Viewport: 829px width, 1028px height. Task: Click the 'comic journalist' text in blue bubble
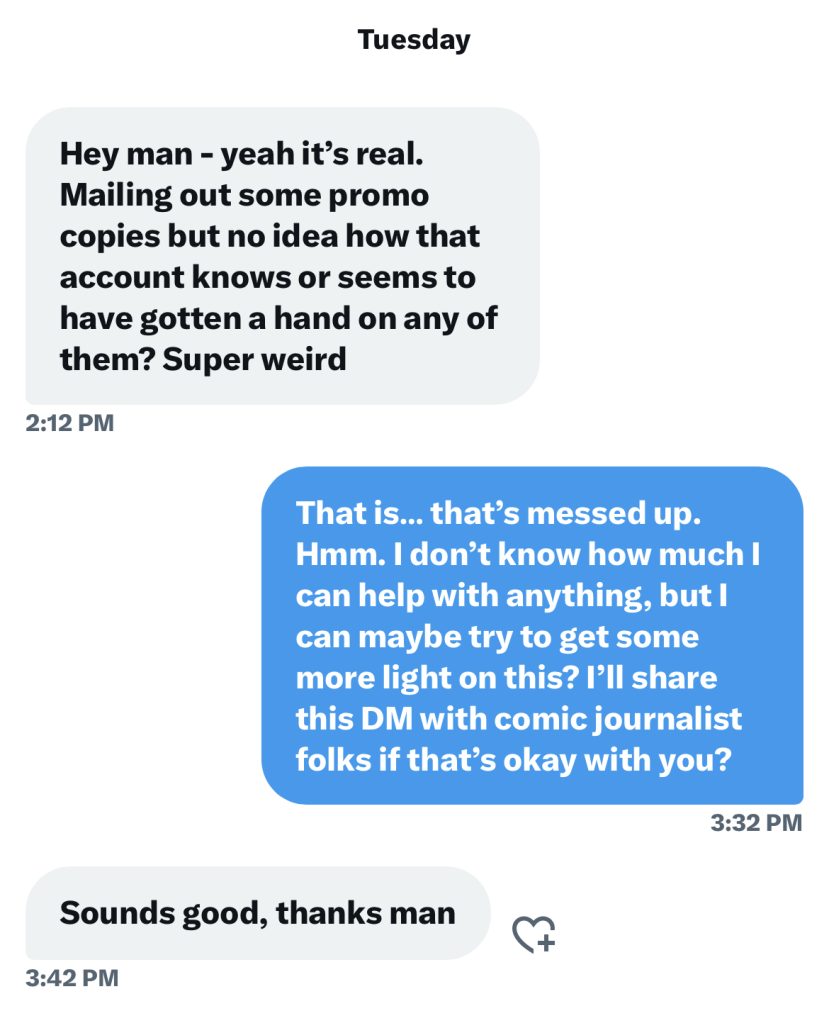(618, 719)
